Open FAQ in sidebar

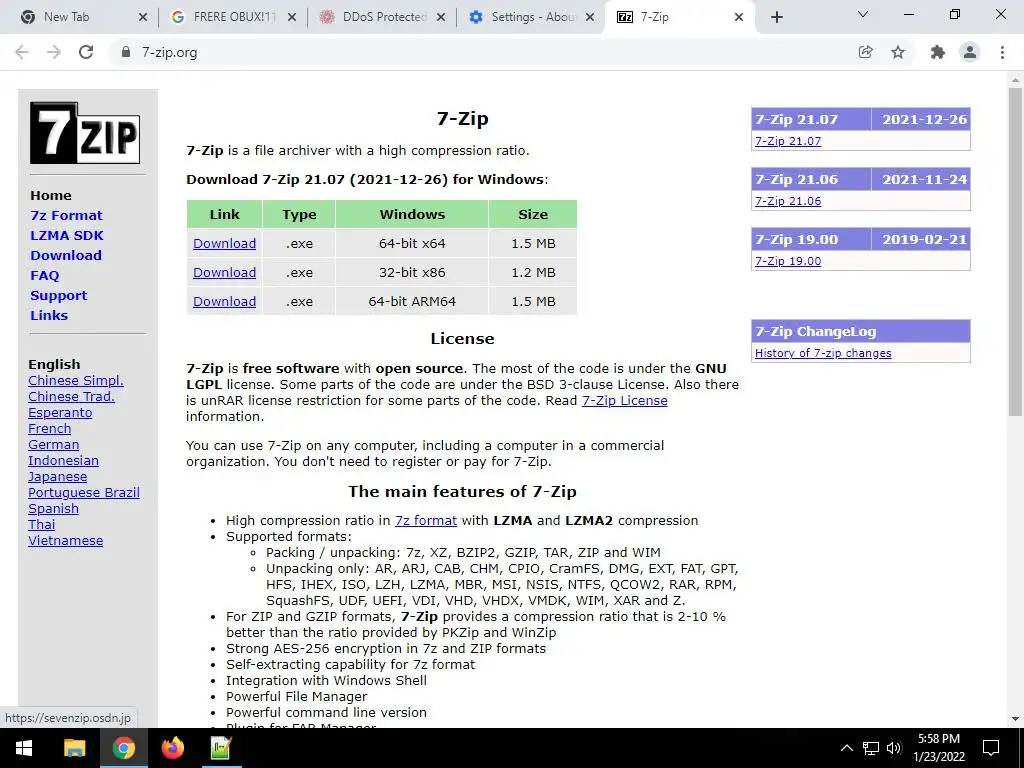44,276
